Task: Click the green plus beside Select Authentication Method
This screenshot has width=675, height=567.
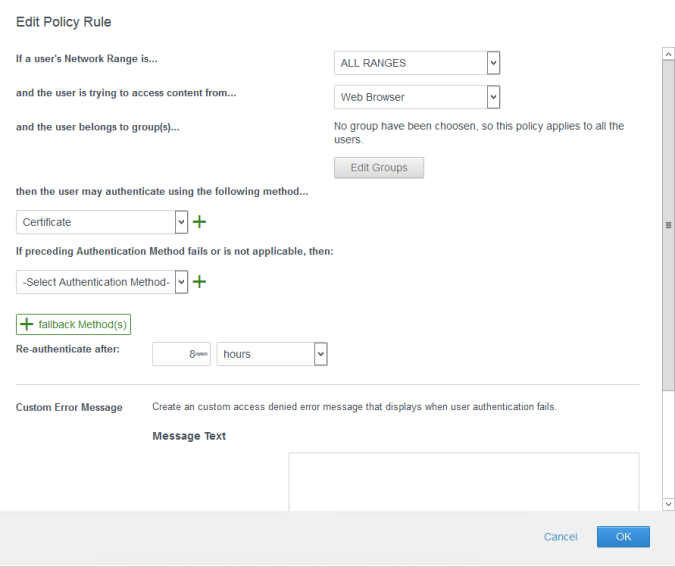Action: (x=199, y=282)
